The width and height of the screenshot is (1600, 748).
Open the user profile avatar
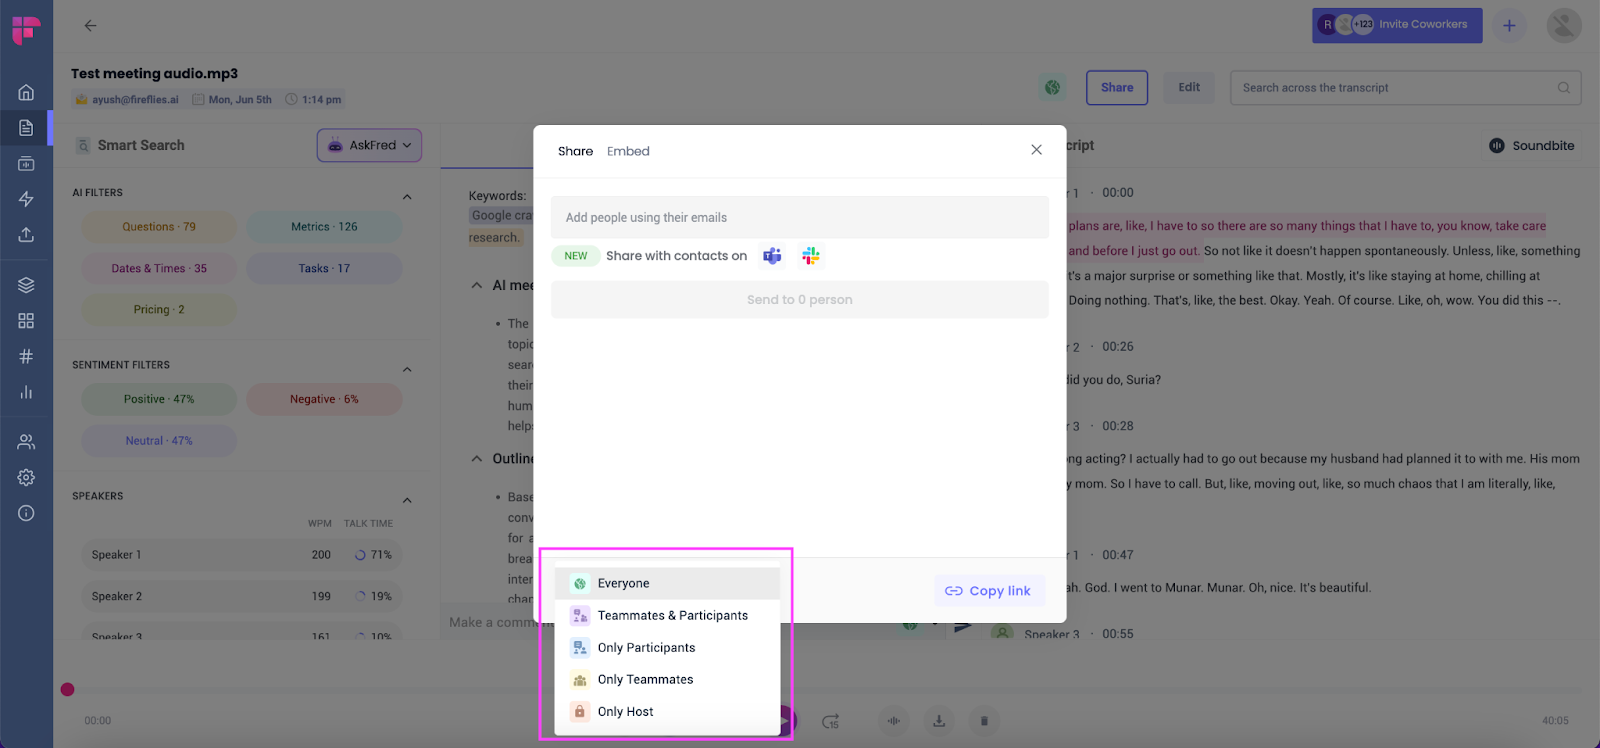click(1564, 25)
